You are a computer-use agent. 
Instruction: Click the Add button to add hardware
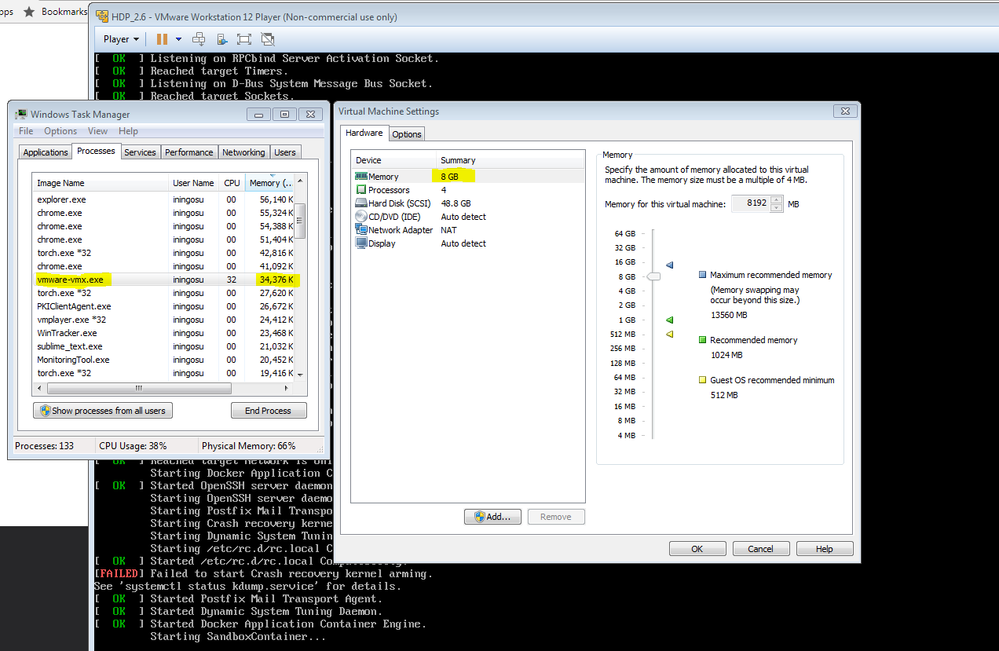click(x=492, y=516)
